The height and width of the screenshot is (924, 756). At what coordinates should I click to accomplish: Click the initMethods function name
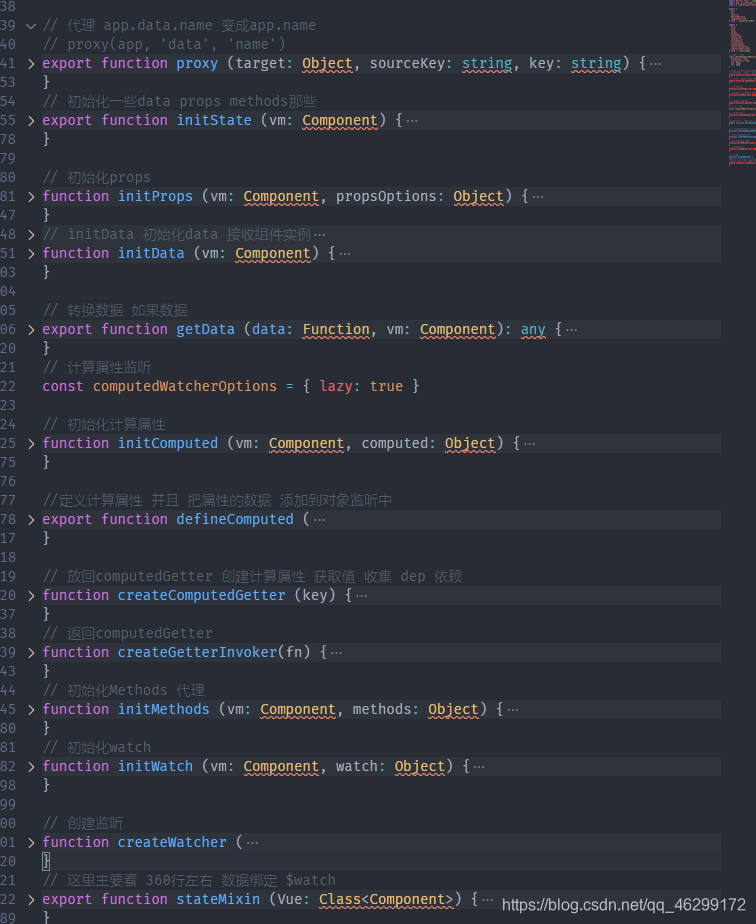(163, 710)
